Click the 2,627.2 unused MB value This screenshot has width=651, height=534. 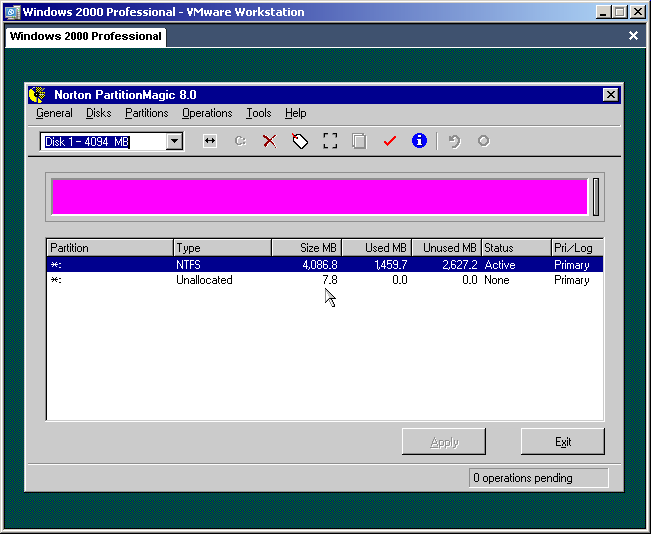(x=460, y=265)
